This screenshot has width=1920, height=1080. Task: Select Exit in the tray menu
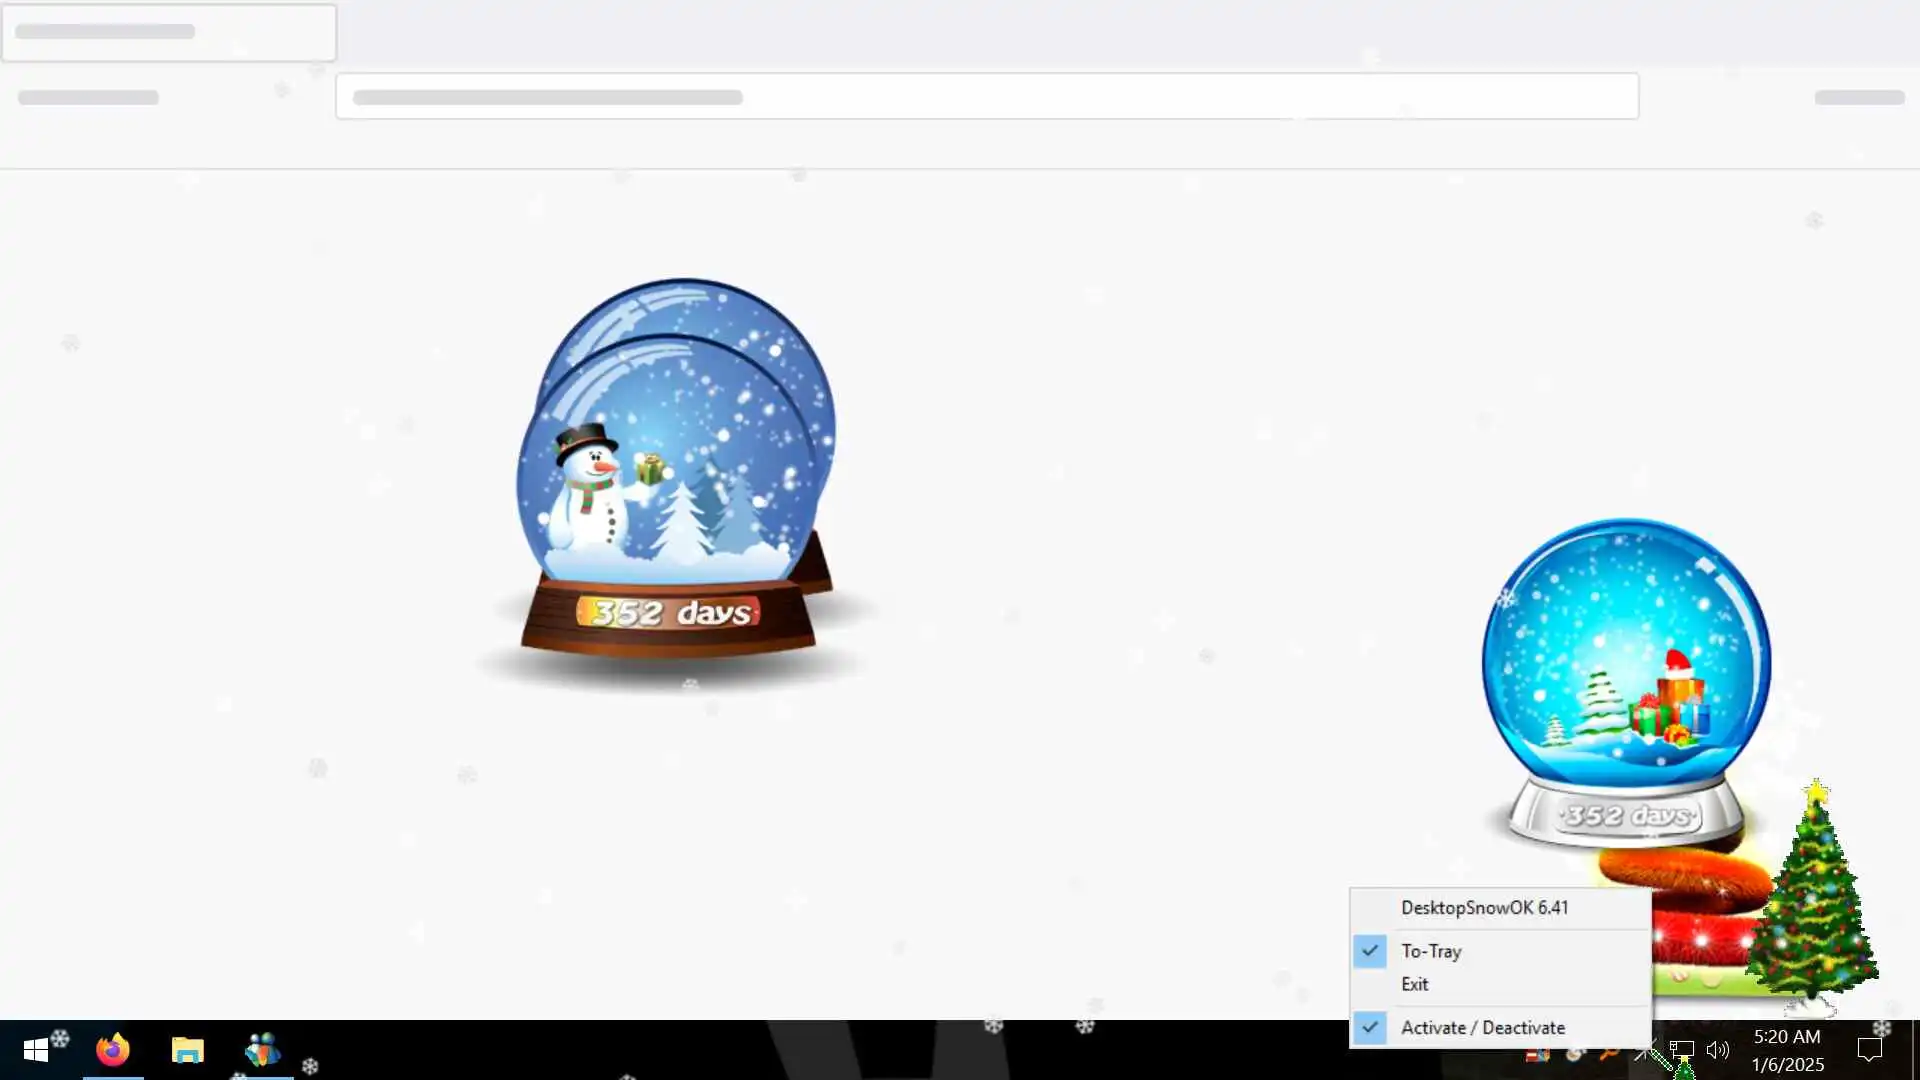click(x=1414, y=984)
